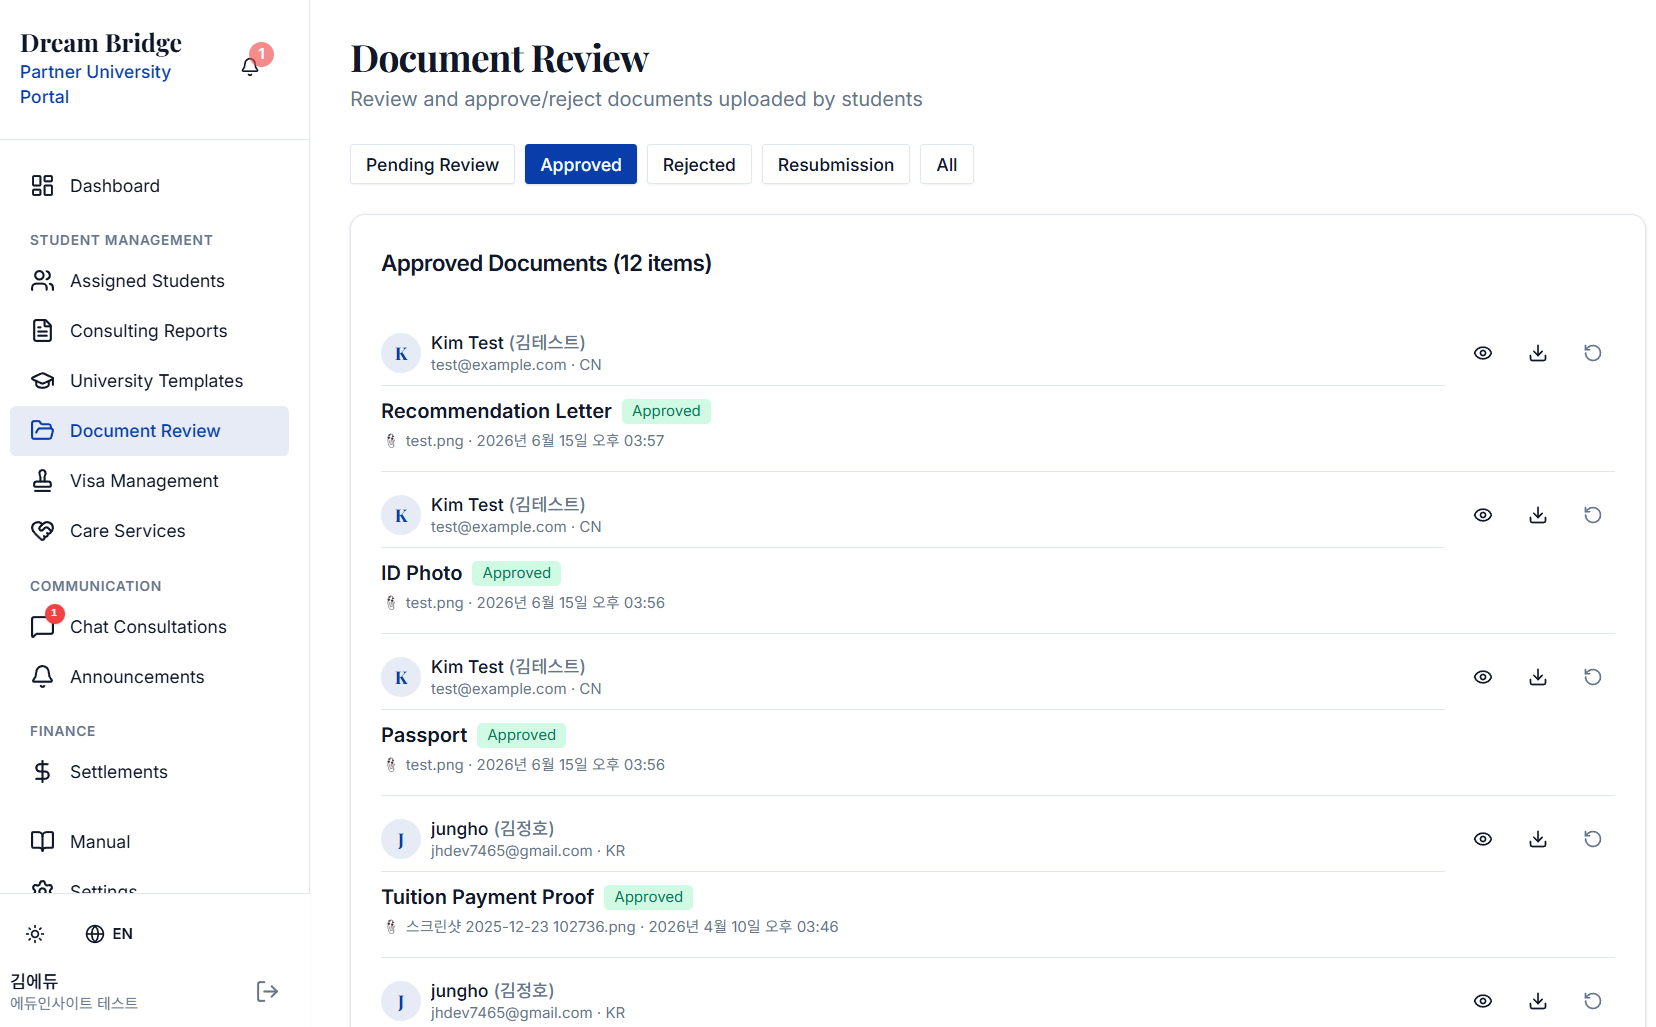Download the Passport file
The height and width of the screenshot is (1027, 1656).
[1538, 677]
